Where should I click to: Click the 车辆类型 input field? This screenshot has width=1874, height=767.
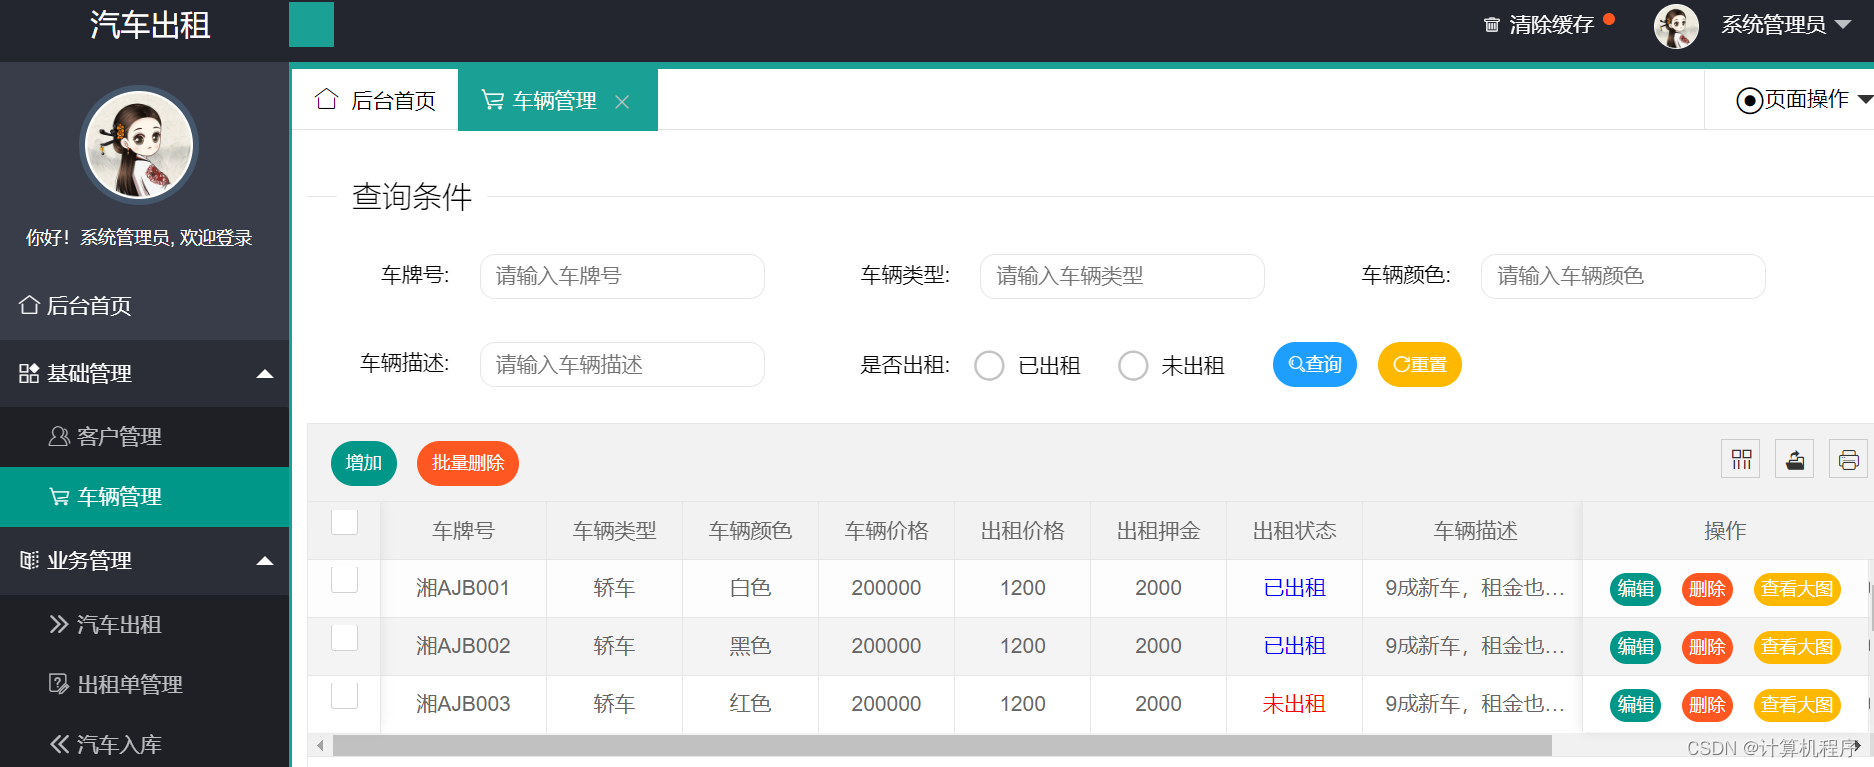coord(1122,276)
